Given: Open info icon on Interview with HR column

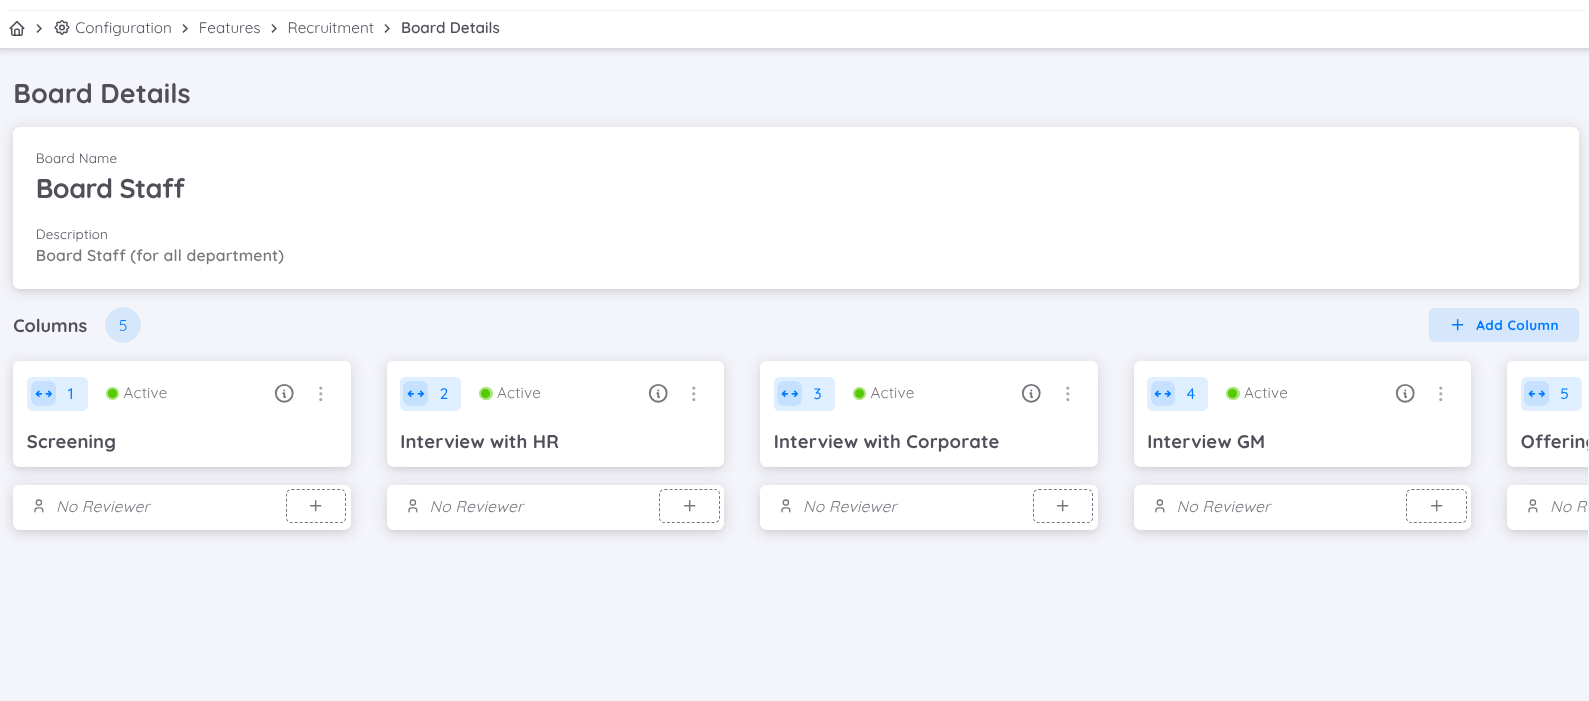Looking at the screenshot, I should coord(658,393).
